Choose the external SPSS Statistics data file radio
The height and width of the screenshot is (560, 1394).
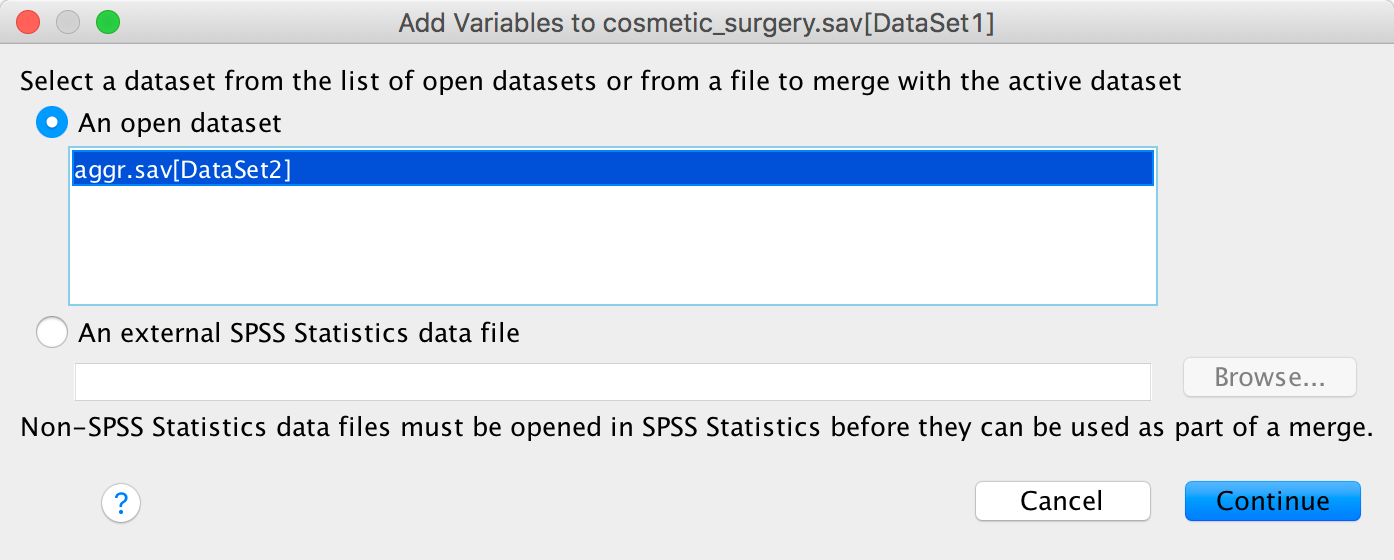pos(51,332)
